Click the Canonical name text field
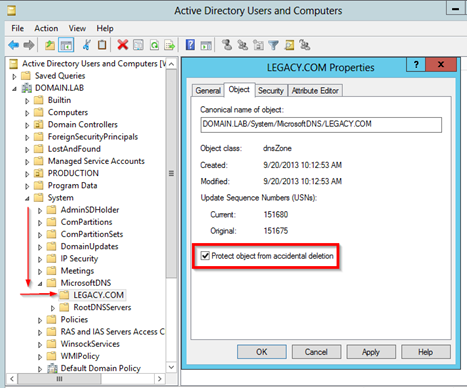This screenshot has height=388, width=467. 321,124
